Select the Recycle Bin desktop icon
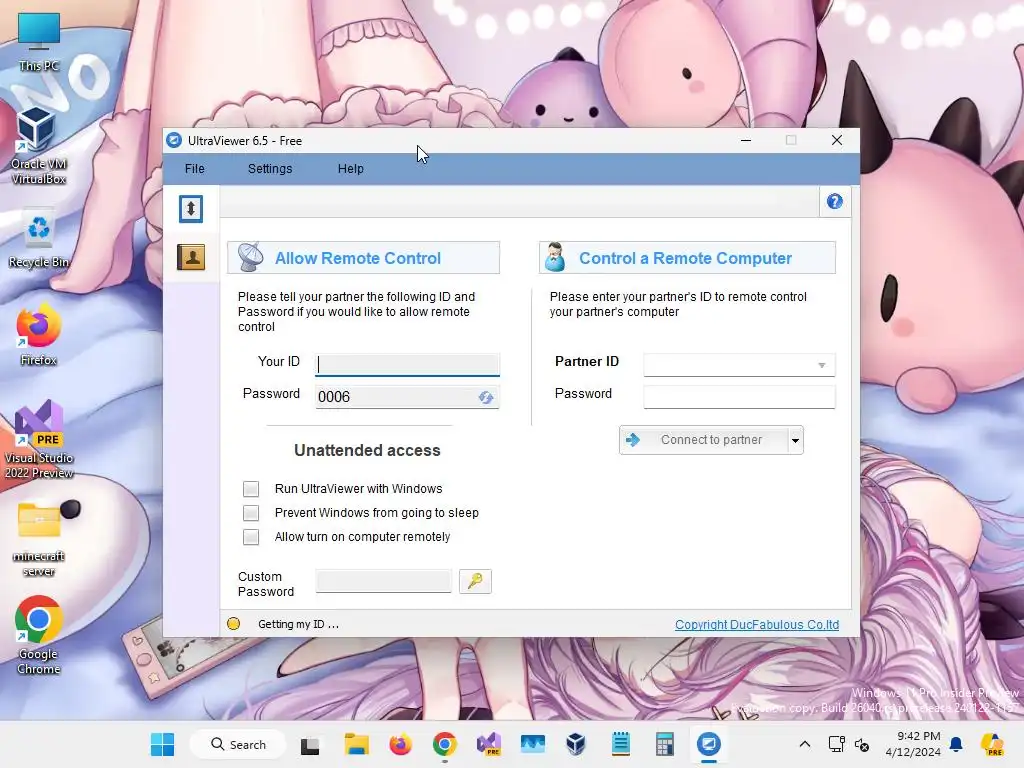The width and height of the screenshot is (1024, 768). [39, 239]
